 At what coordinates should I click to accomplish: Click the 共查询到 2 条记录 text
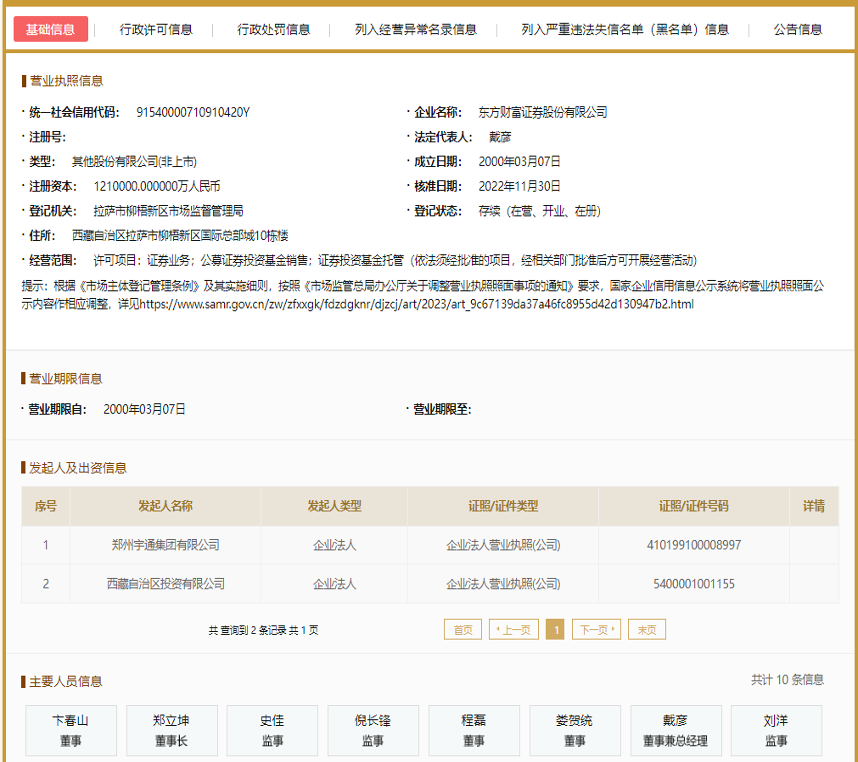247,630
